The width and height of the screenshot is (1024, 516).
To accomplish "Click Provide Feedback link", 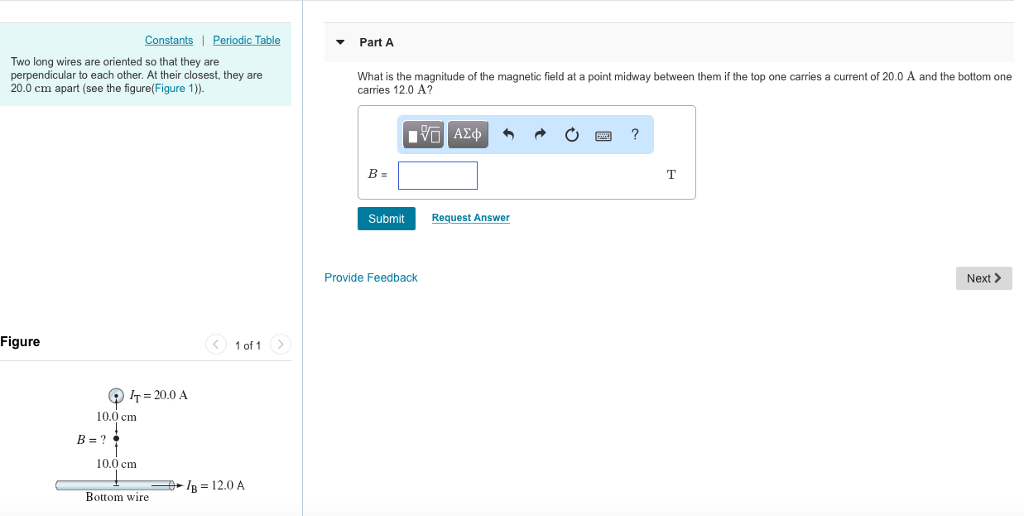I will (371, 278).
